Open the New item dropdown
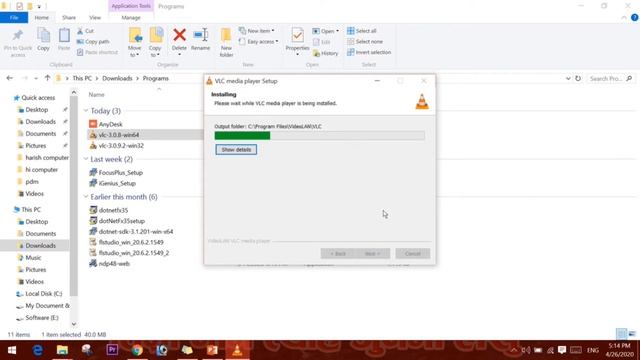640x360 pixels. 257,31
